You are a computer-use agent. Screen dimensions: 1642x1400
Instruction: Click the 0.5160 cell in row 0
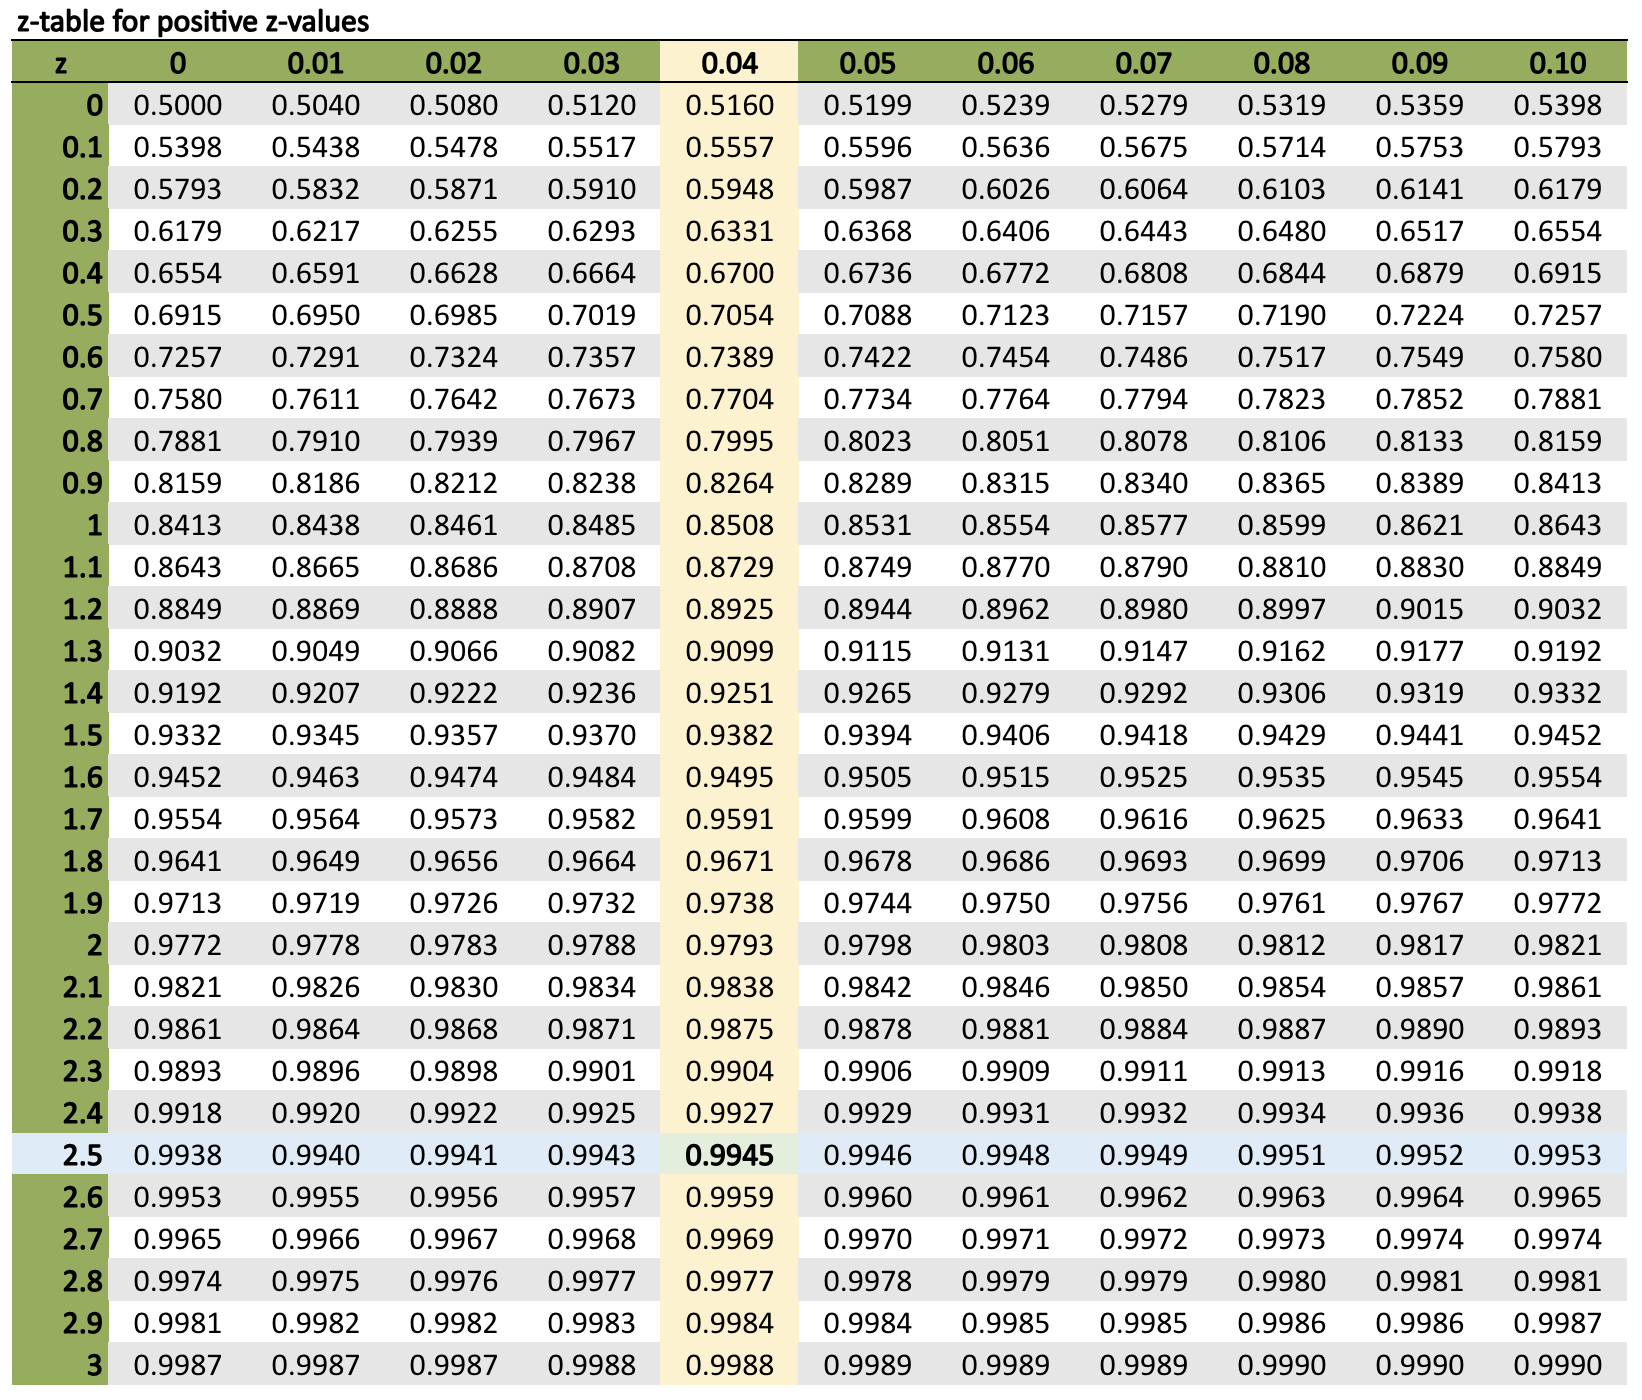pyautogui.click(x=729, y=105)
